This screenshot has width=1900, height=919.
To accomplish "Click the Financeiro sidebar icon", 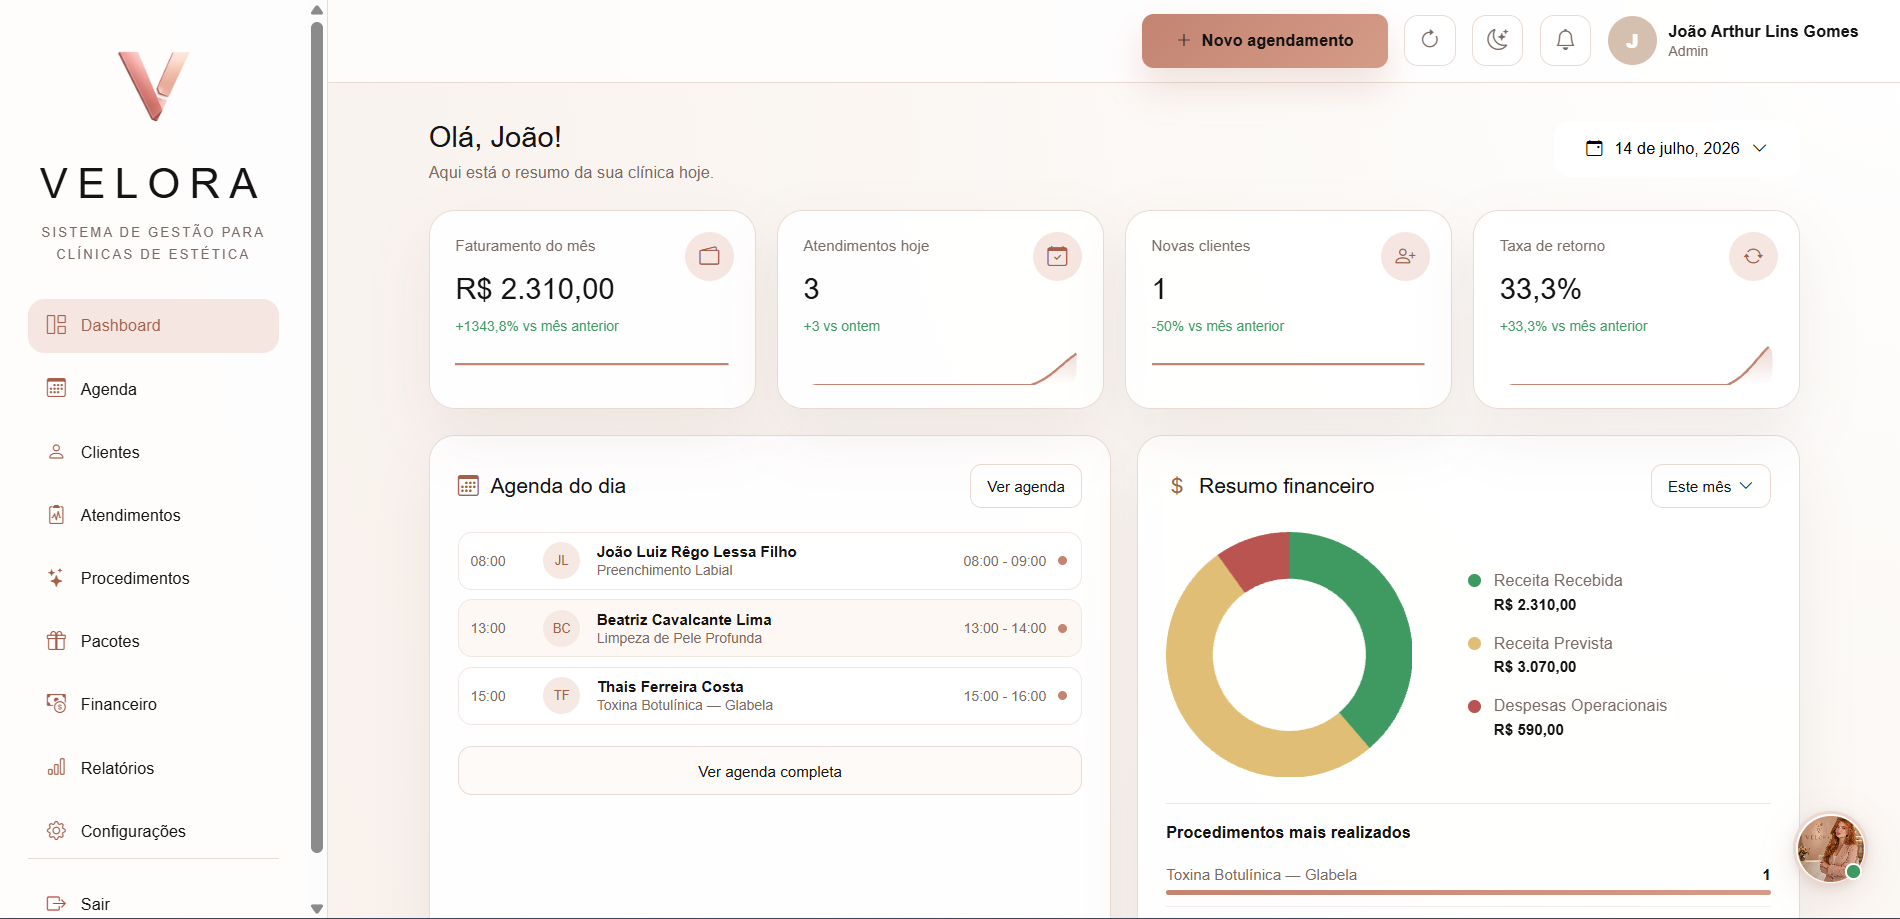I will 56,704.
